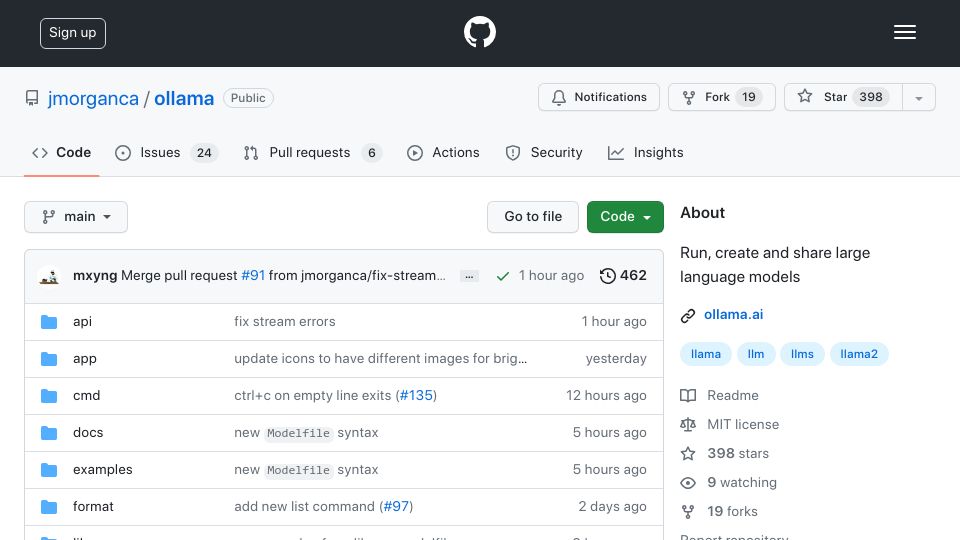Open the hamburger navigation menu

point(904,32)
